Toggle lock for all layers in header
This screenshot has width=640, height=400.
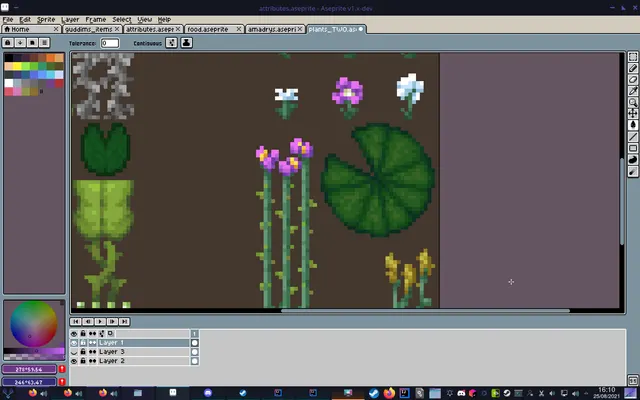[83, 333]
